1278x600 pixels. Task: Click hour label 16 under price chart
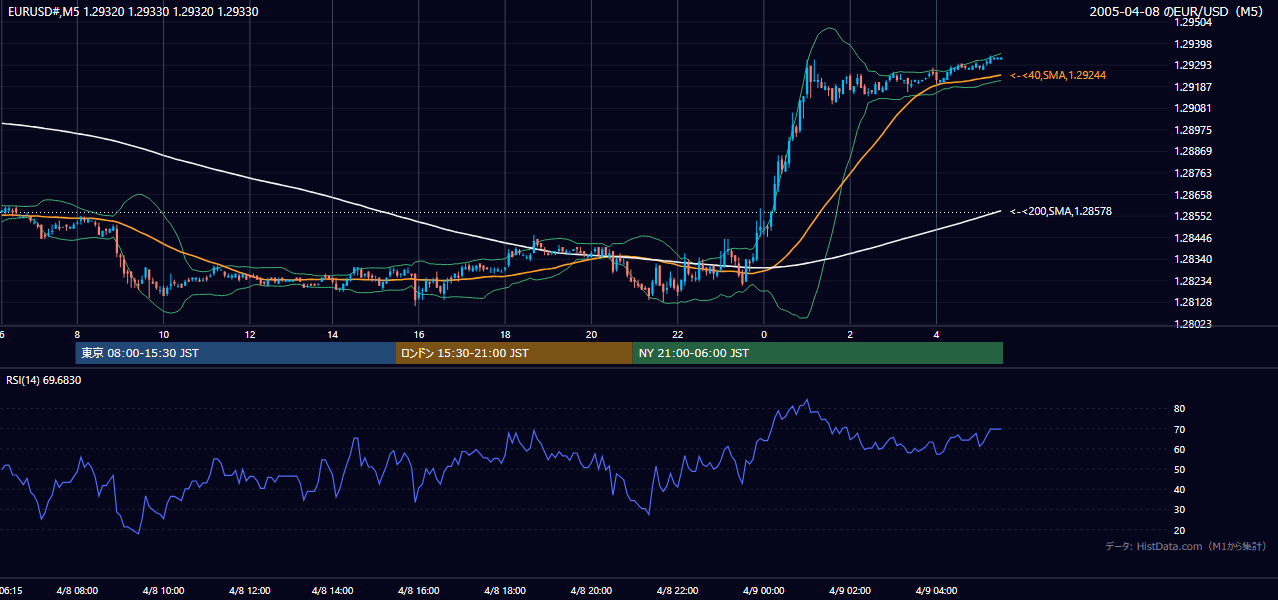click(x=420, y=334)
